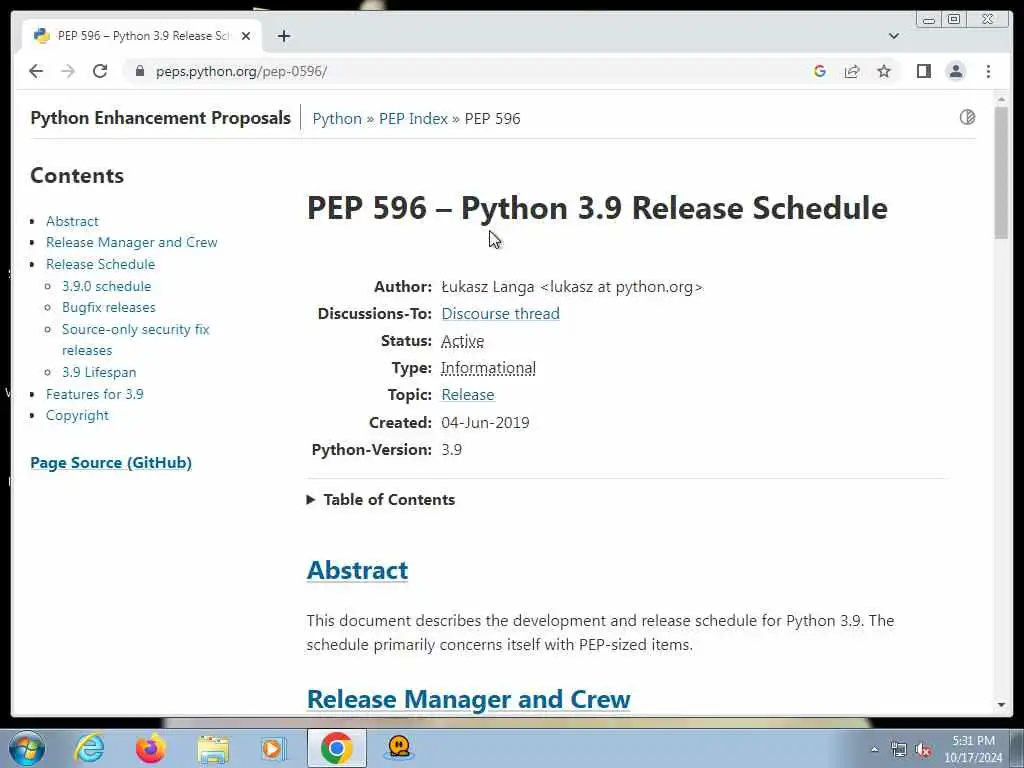Click the muted volume tray icon
1024x768 pixels.
[923, 750]
